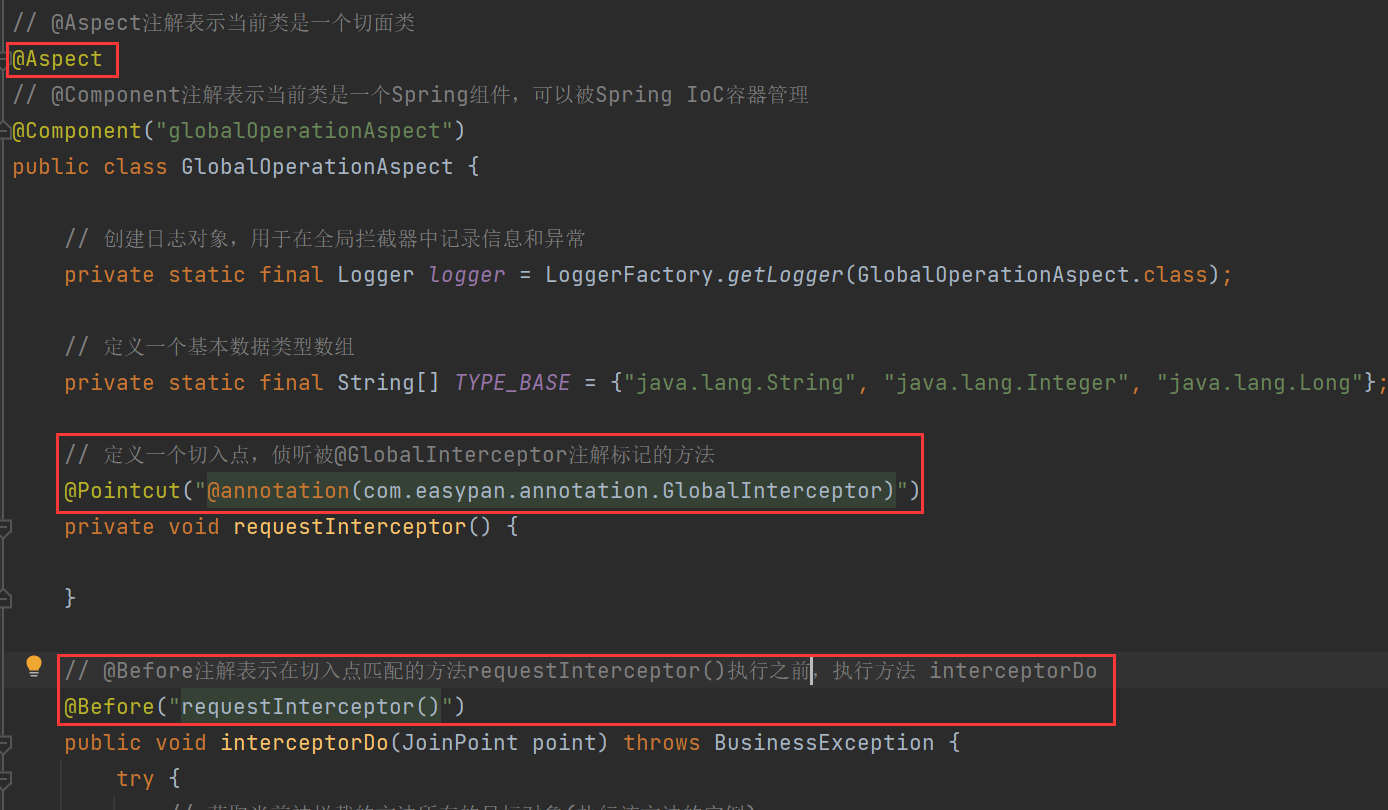This screenshot has width=1388, height=810.
Task: Click the @Component annotation in code
Action: click(x=77, y=131)
